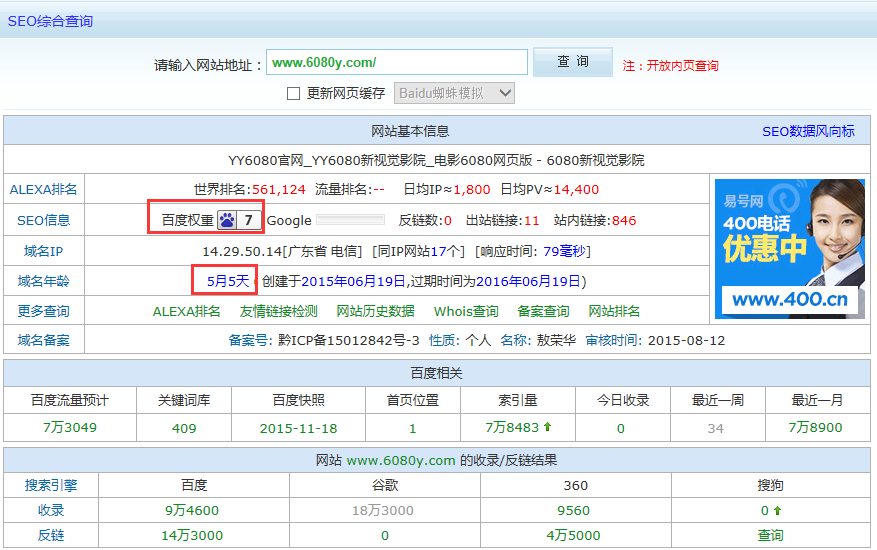
Task: Click the Google PageRank bar
Action: click(351, 220)
